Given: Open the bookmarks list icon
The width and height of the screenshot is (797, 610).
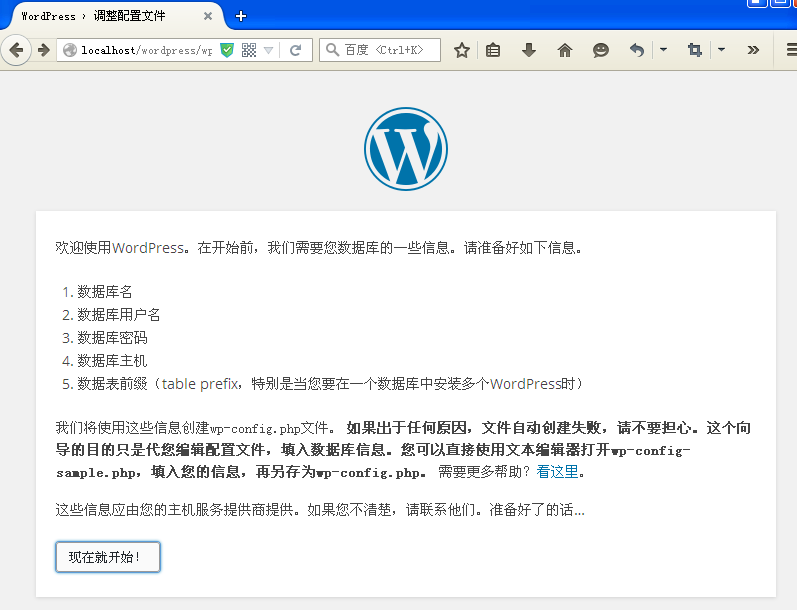Looking at the screenshot, I should pyautogui.click(x=493, y=50).
